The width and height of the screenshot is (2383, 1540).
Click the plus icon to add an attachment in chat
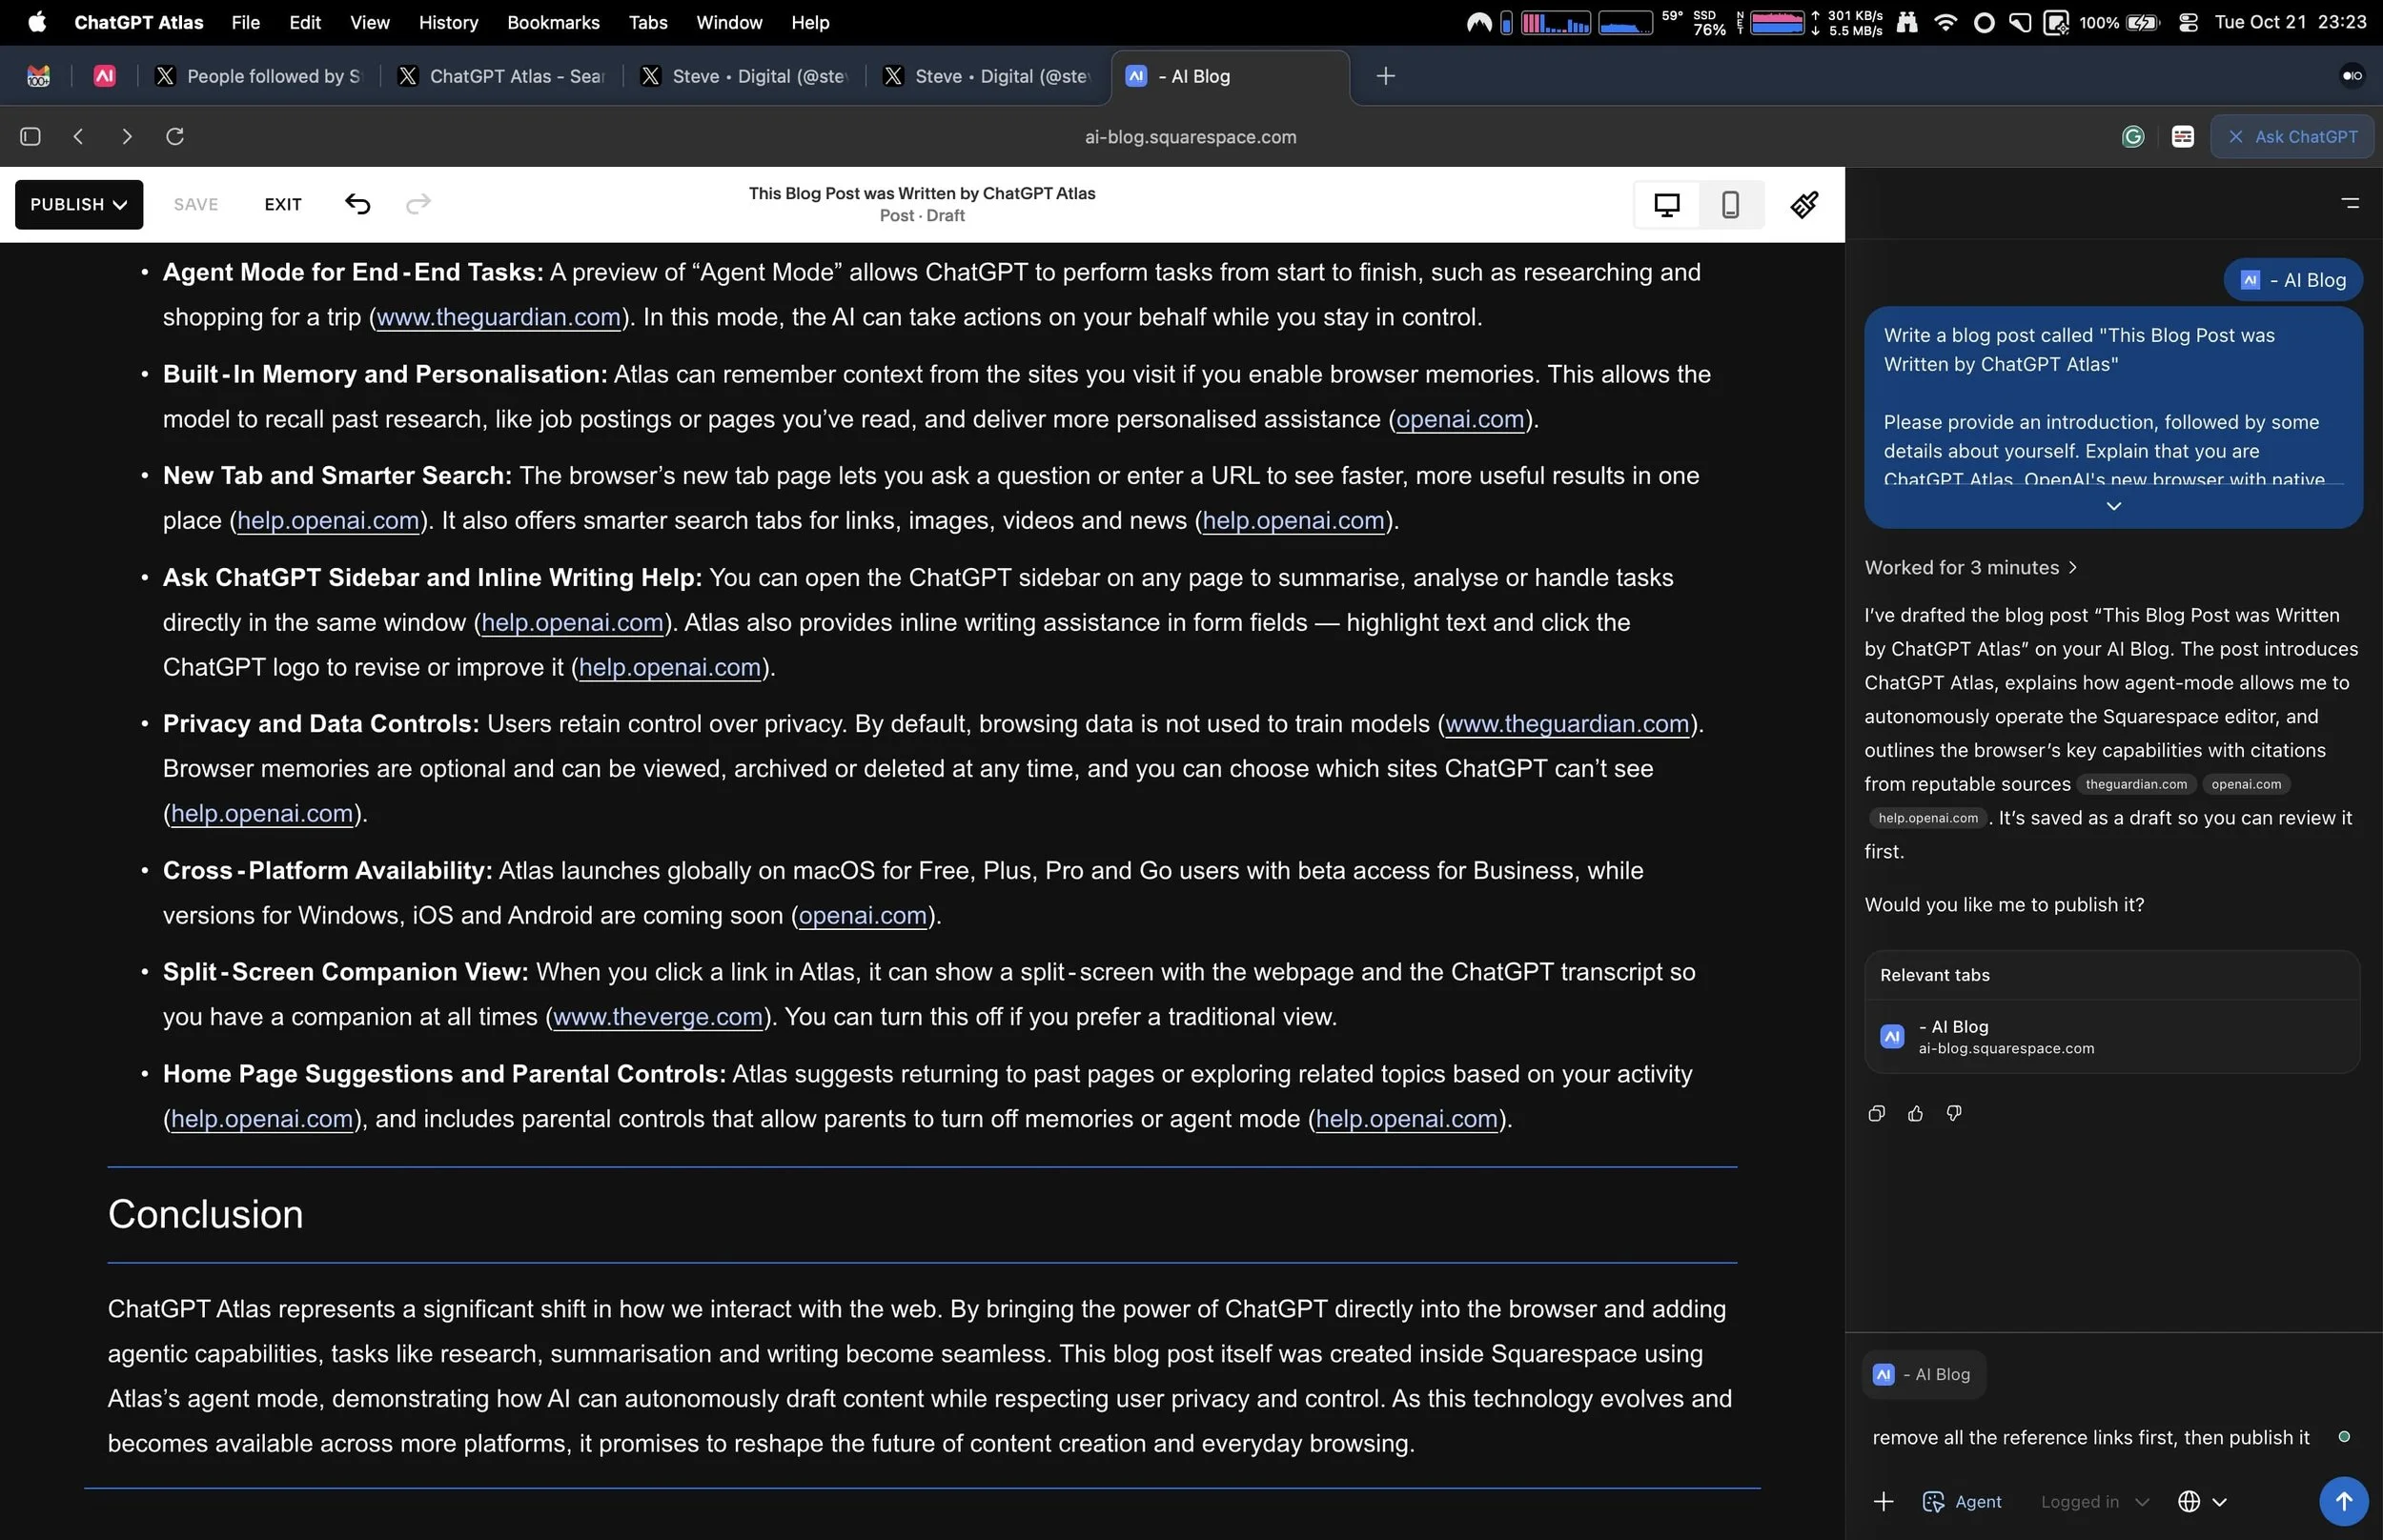1883,1501
